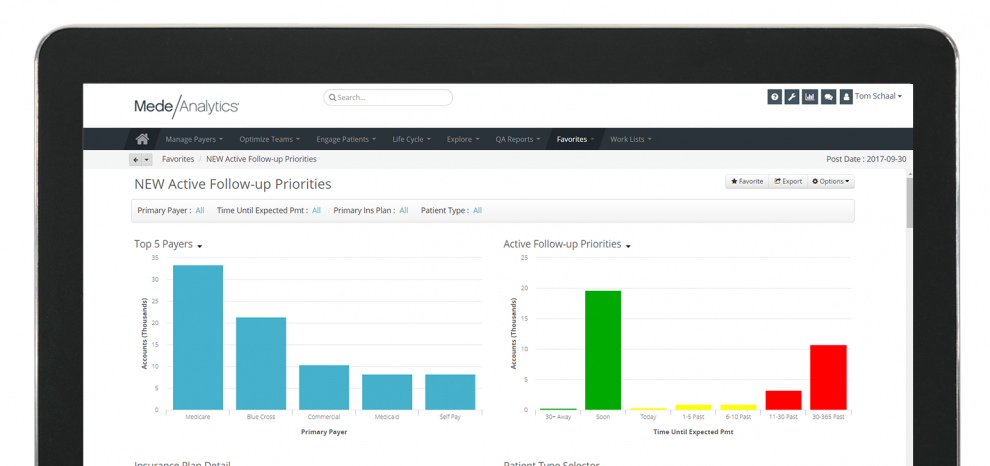Viewport: 990px width, 466px height.
Task: Click the user profile avatar icon
Action: coord(847,97)
